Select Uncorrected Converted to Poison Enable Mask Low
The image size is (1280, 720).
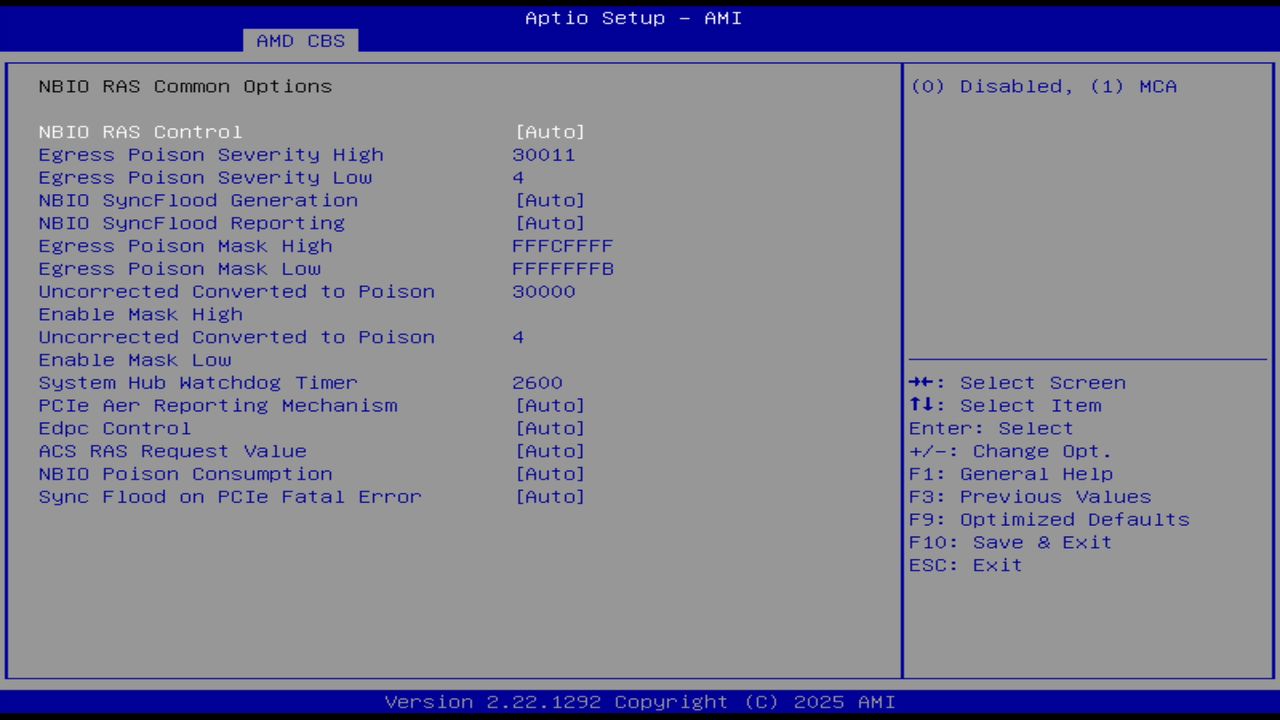tap(237, 348)
